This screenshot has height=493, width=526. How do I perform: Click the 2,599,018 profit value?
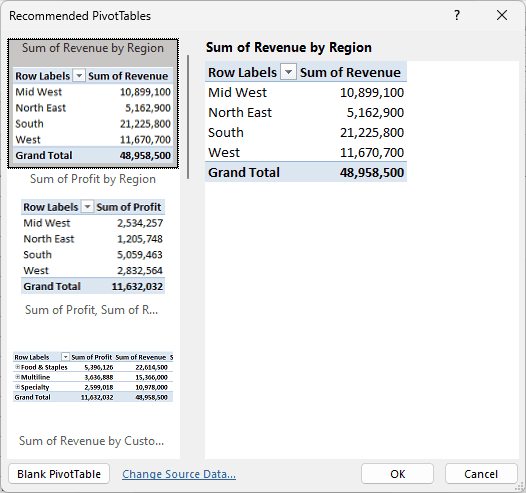[99, 387]
